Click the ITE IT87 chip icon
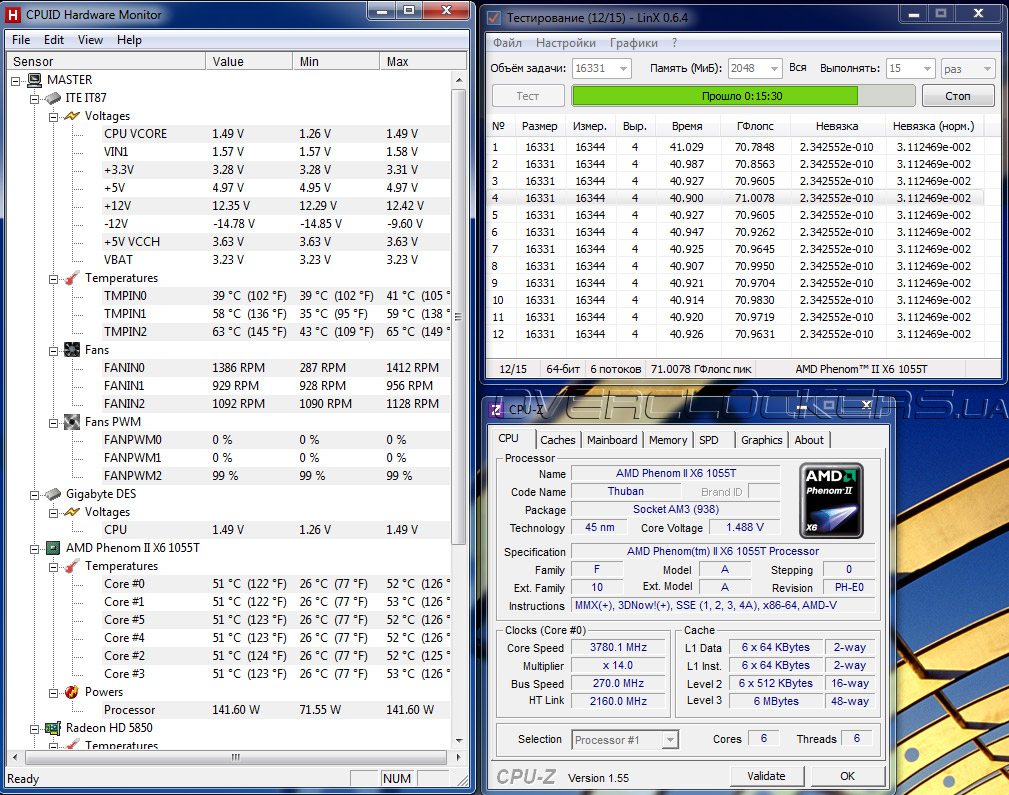This screenshot has width=1009, height=795. coord(52,98)
